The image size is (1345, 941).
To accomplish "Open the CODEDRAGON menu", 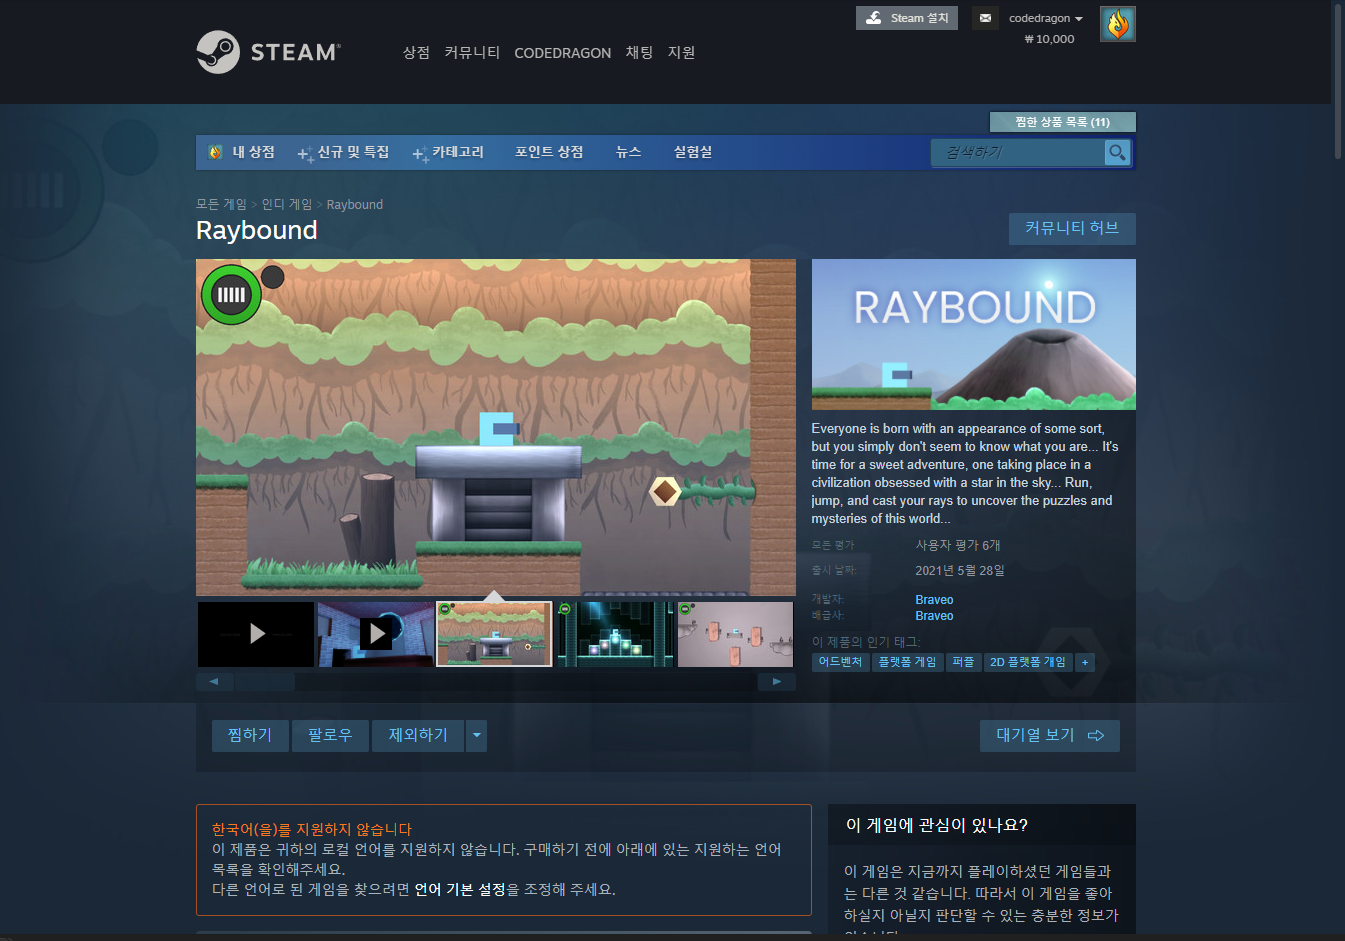I will (x=562, y=53).
